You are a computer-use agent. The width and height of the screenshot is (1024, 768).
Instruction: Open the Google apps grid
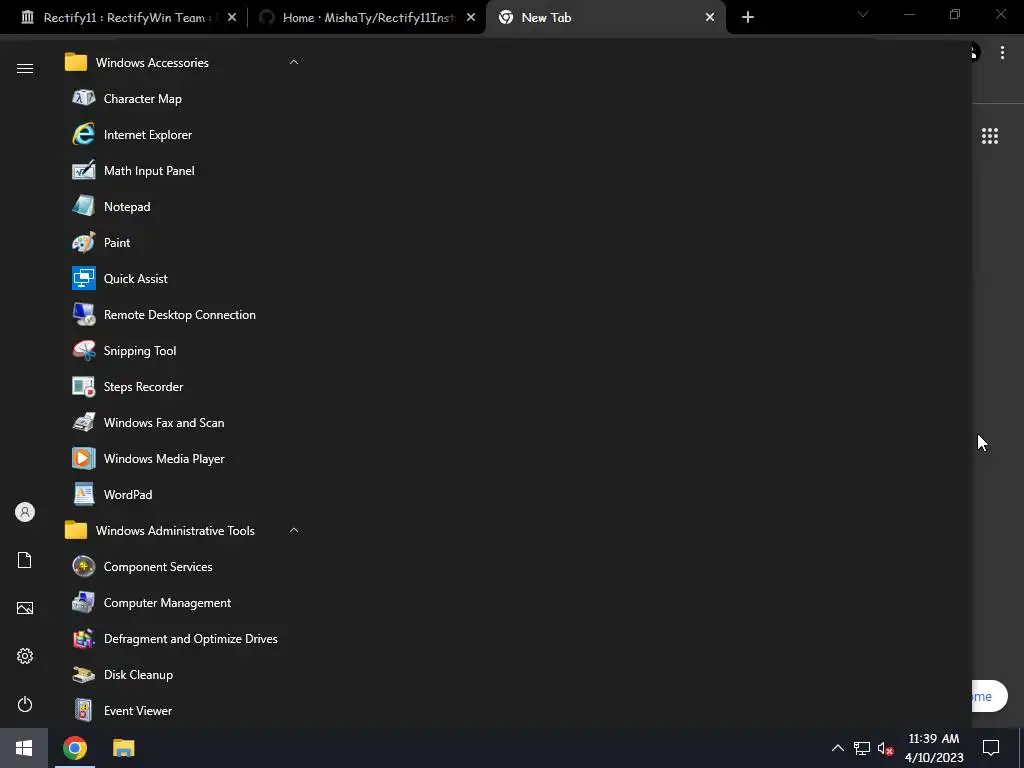pos(990,136)
